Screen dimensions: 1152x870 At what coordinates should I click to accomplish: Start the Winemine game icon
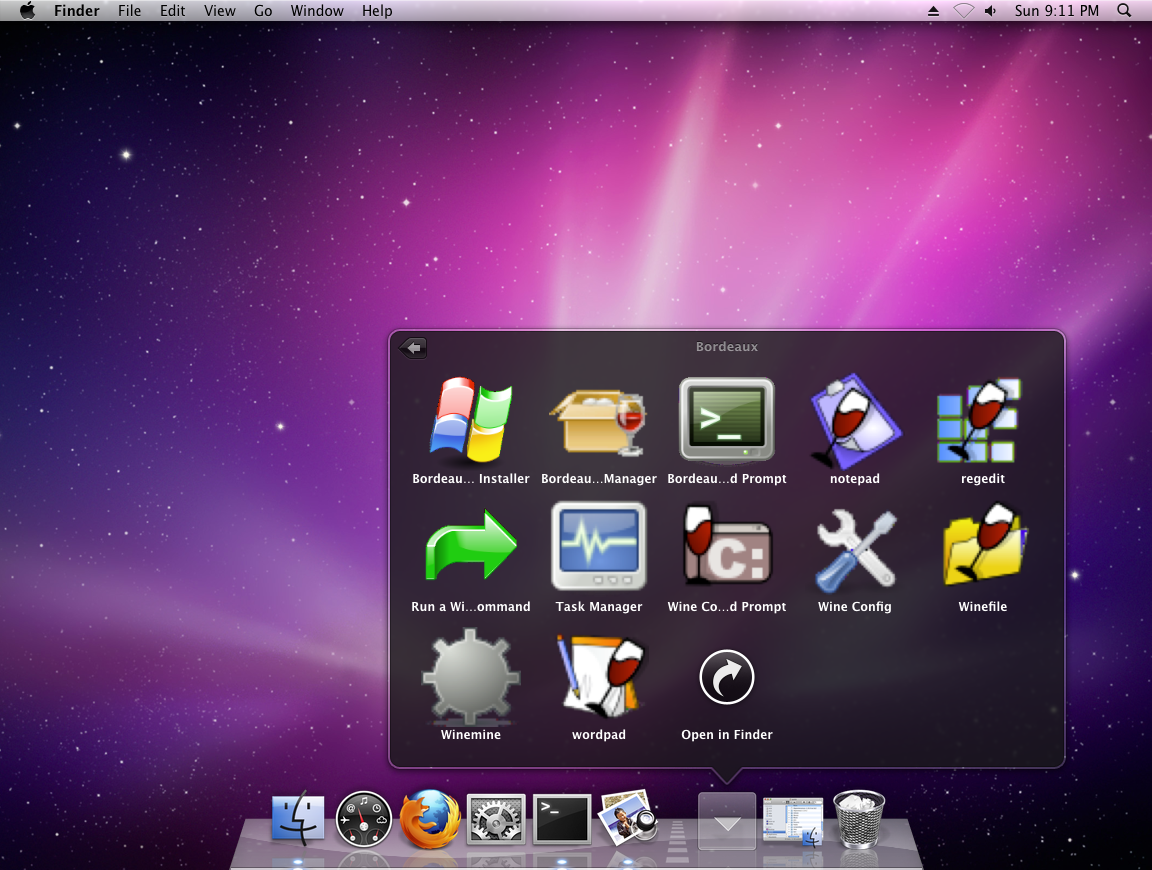(x=470, y=676)
